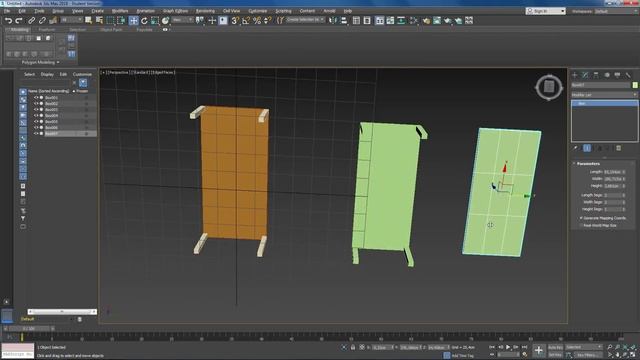Open the reference coordinate system View dropdown

(182, 20)
